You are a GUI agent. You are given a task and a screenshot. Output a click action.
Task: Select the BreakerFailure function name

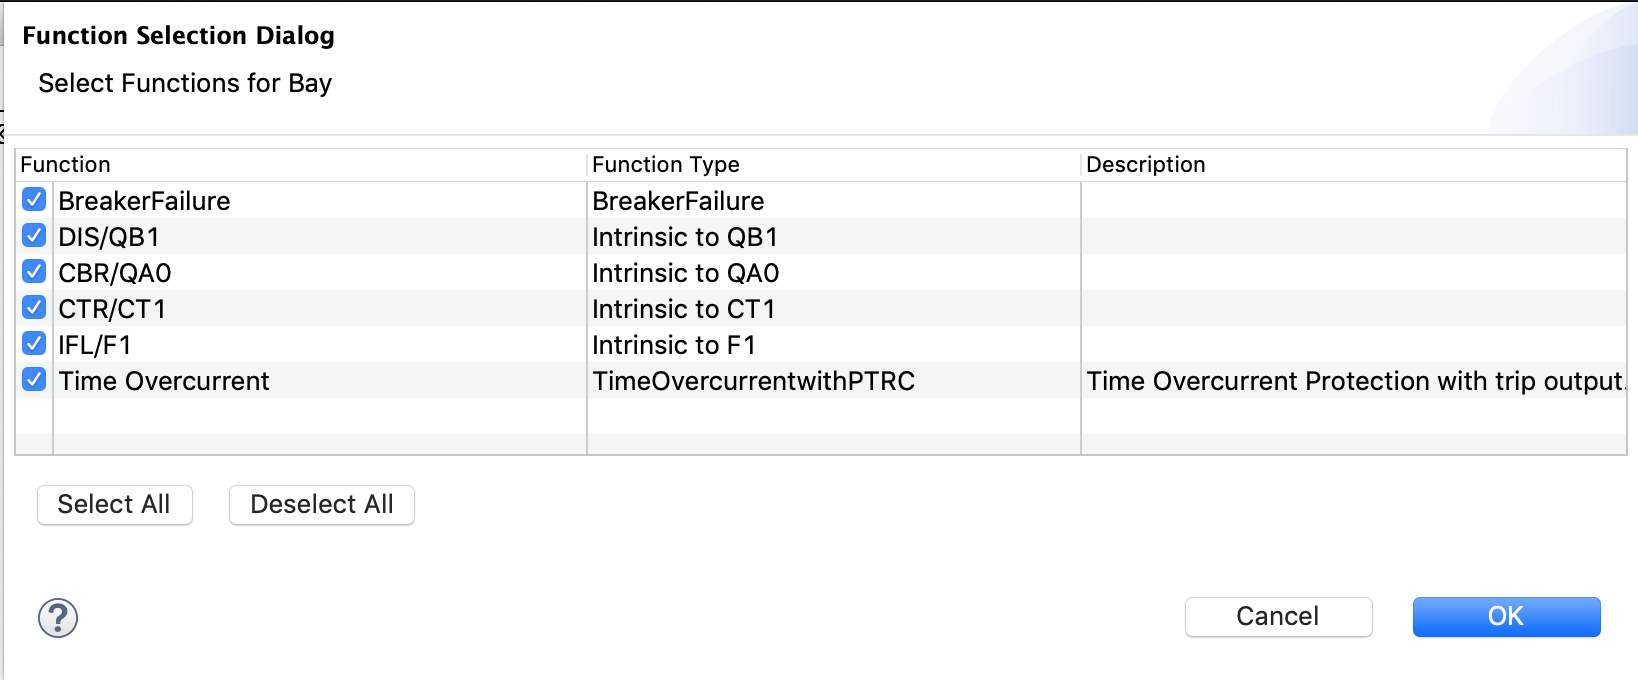pyautogui.click(x=145, y=201)
